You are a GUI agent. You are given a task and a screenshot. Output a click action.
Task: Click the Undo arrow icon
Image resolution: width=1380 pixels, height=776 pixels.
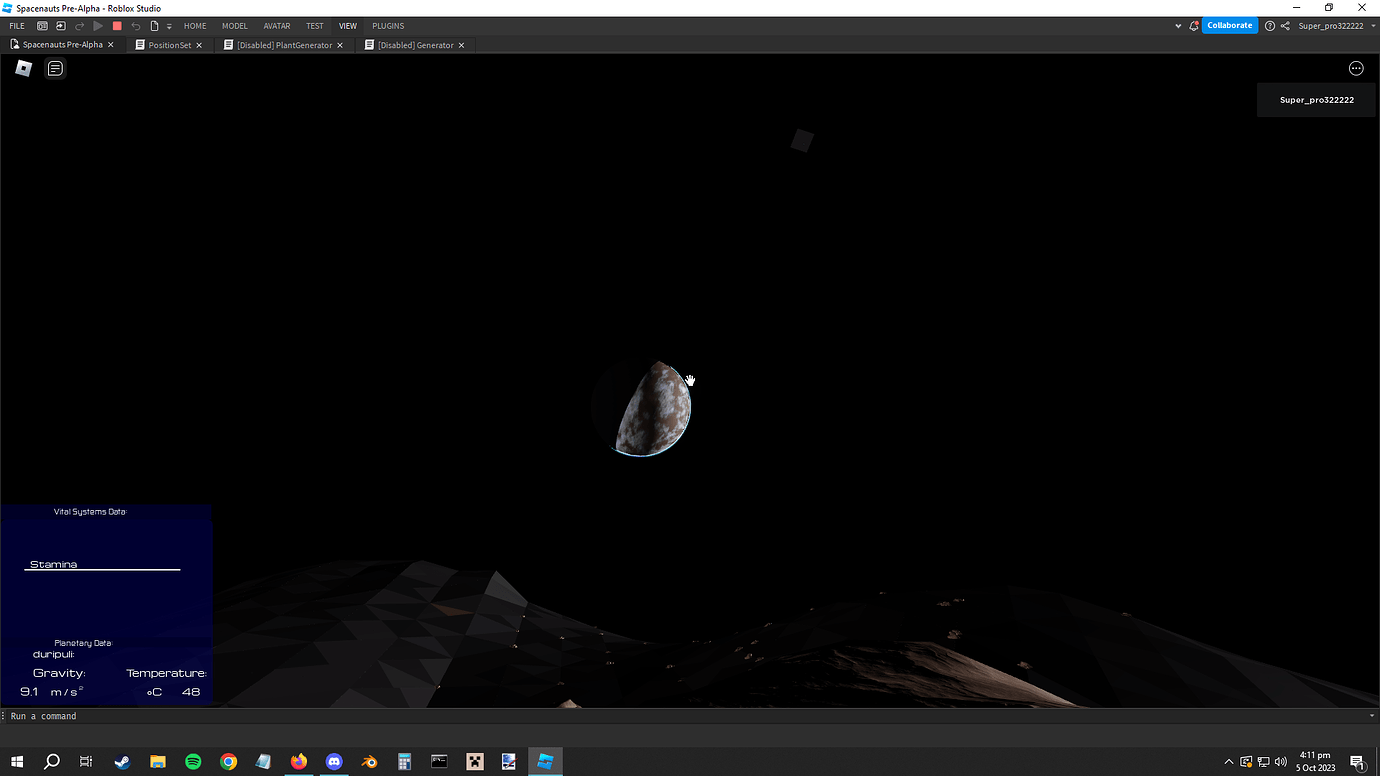[136, 26]
